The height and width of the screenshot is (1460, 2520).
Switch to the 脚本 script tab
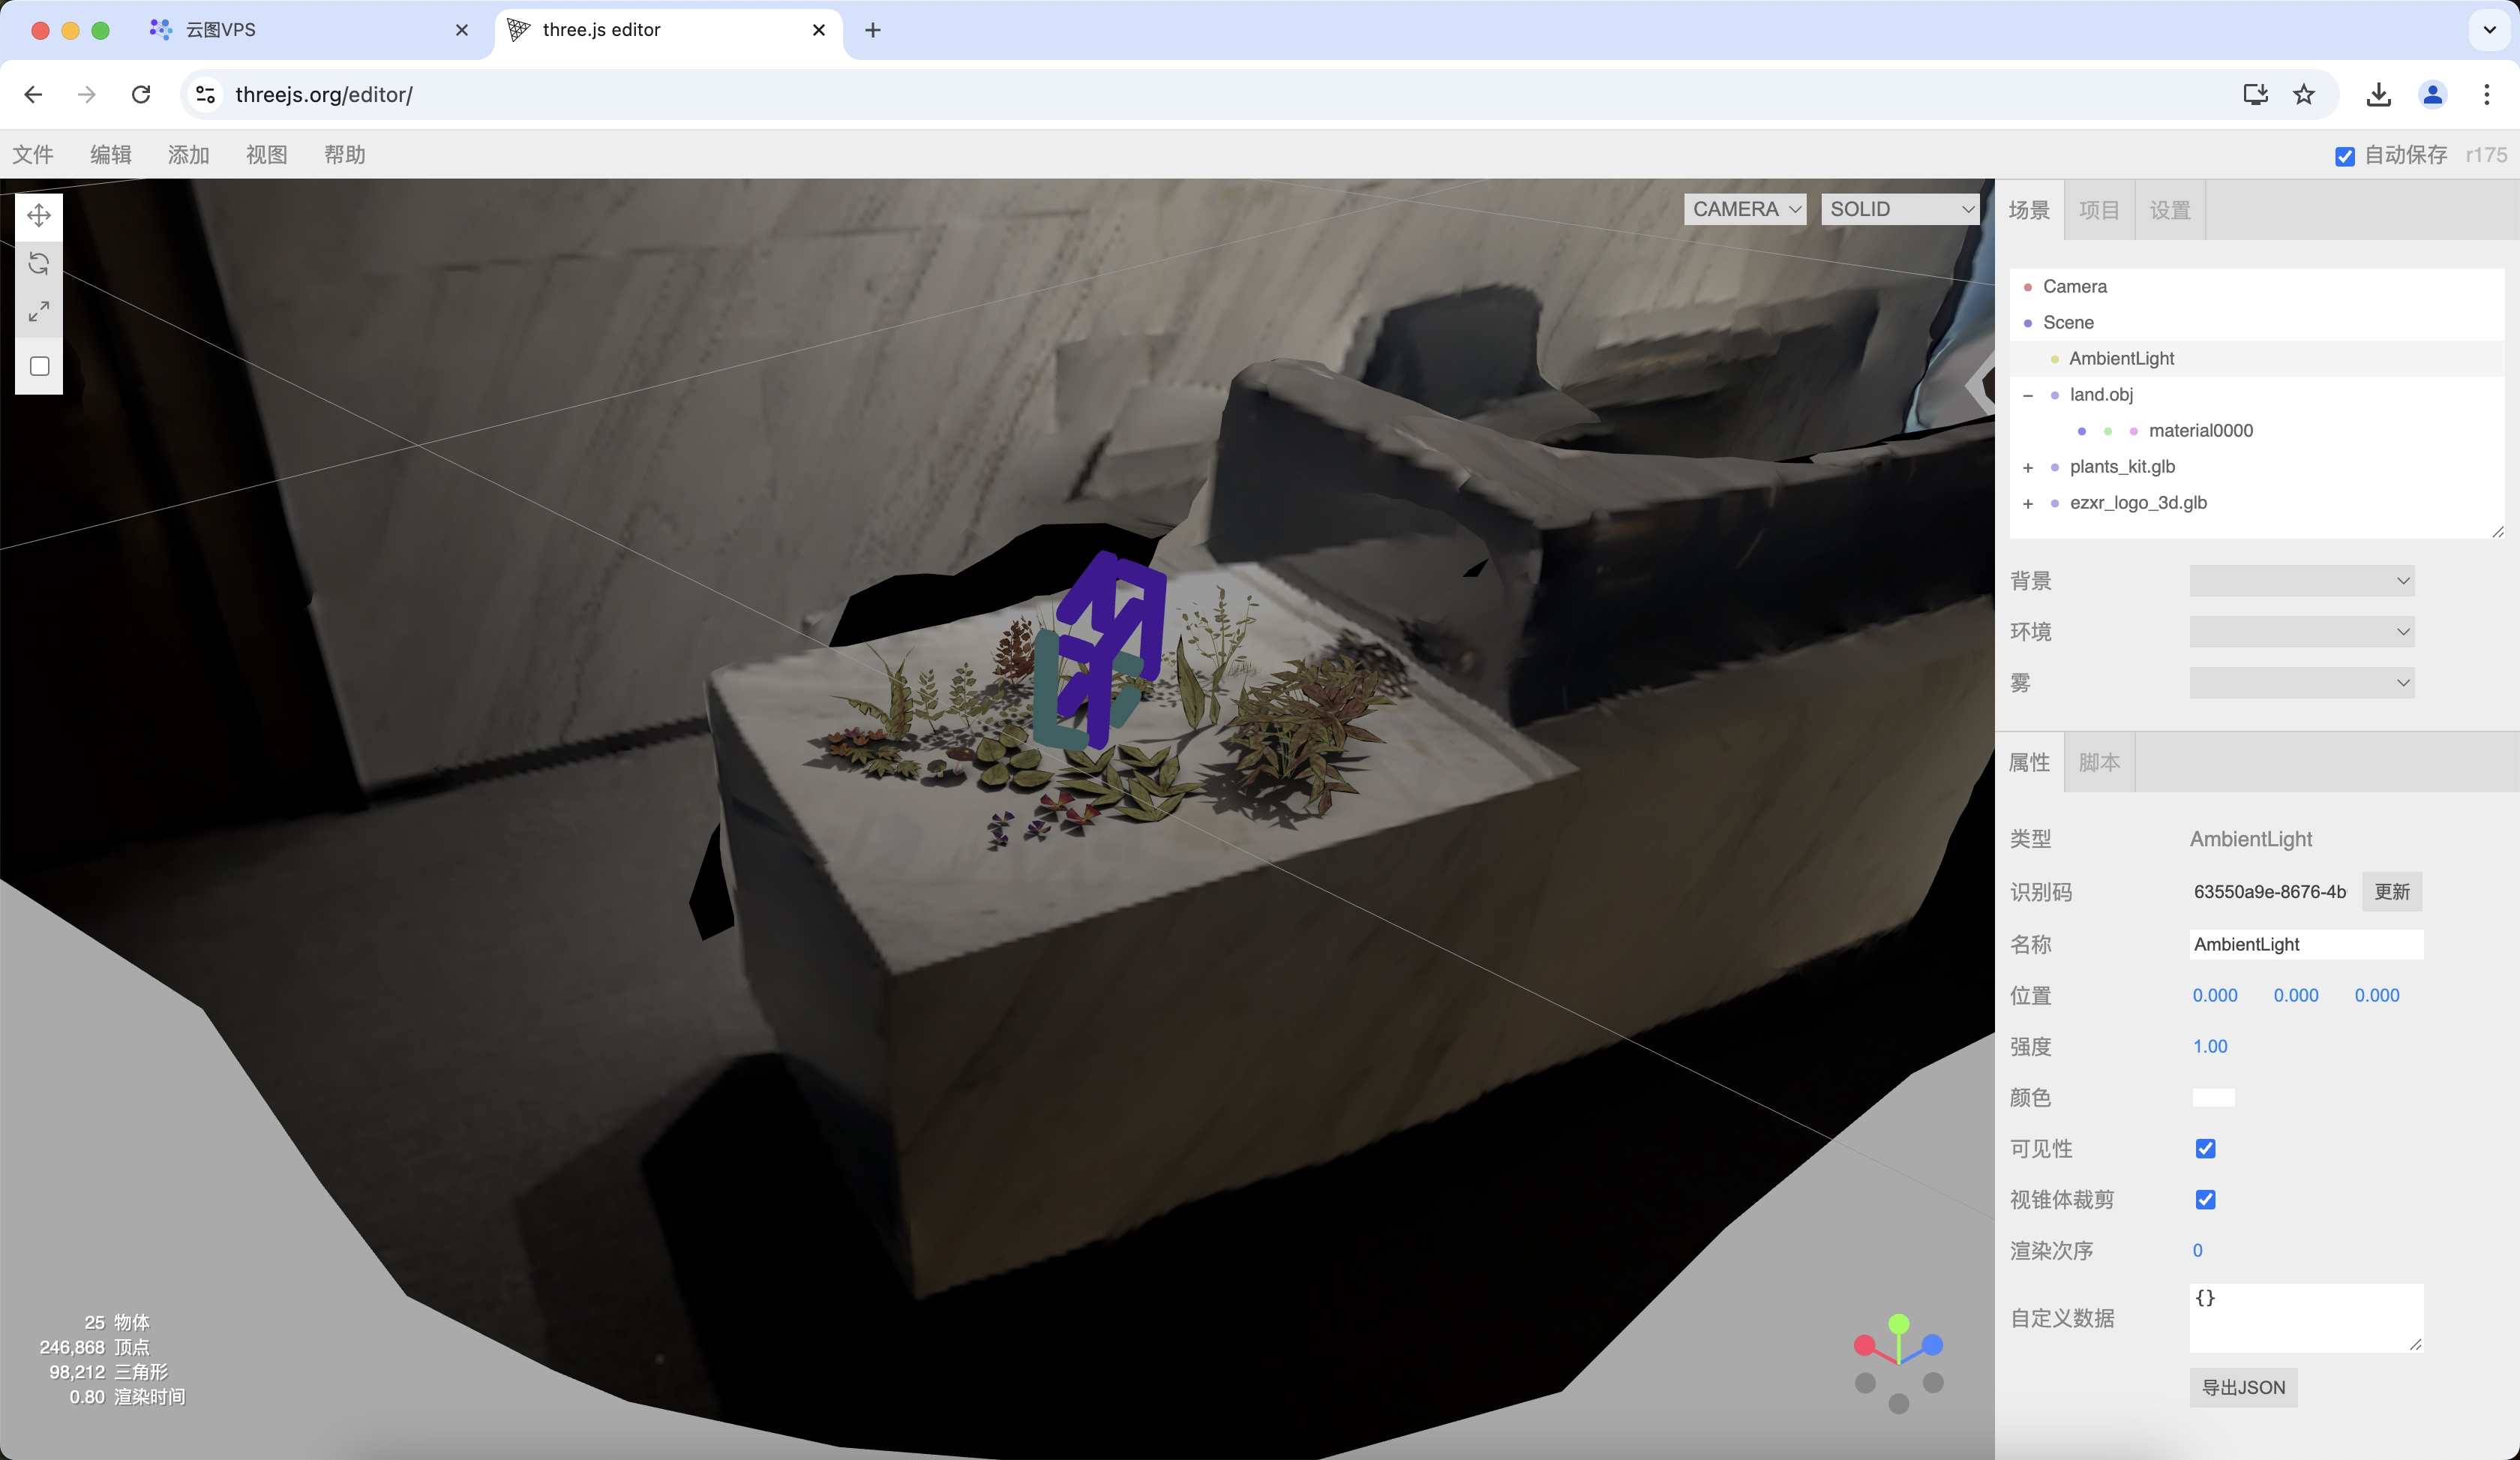pos(2099,762)
